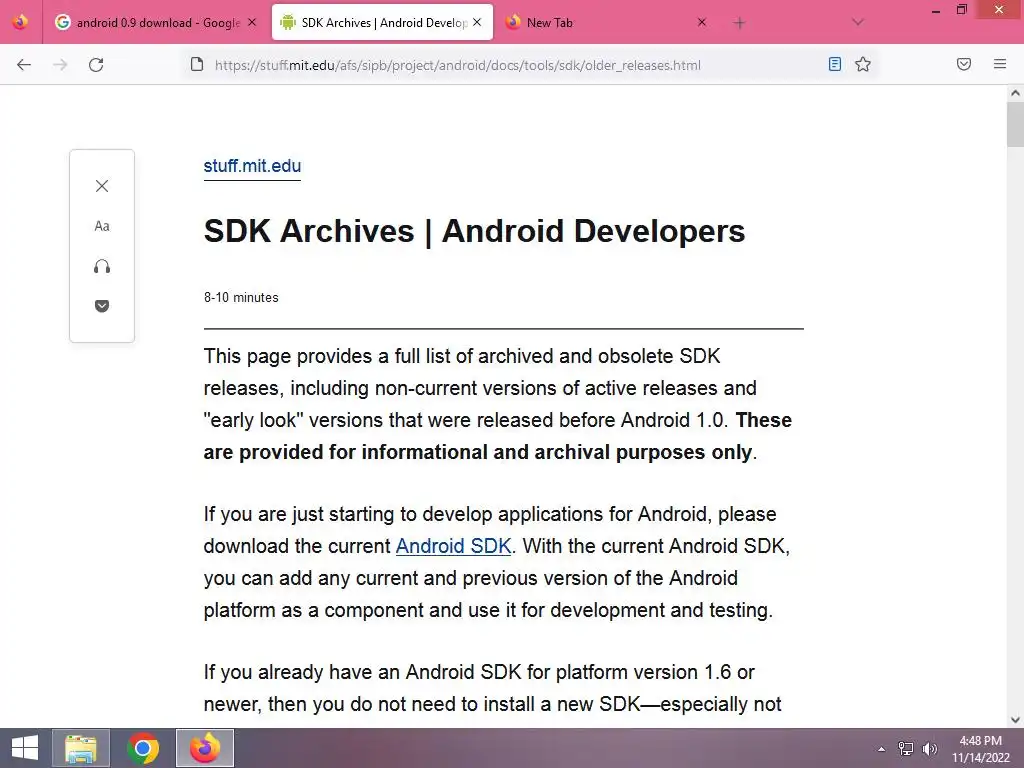Go back to previous page
This screenshot has height=768, width=1024.
24,65
